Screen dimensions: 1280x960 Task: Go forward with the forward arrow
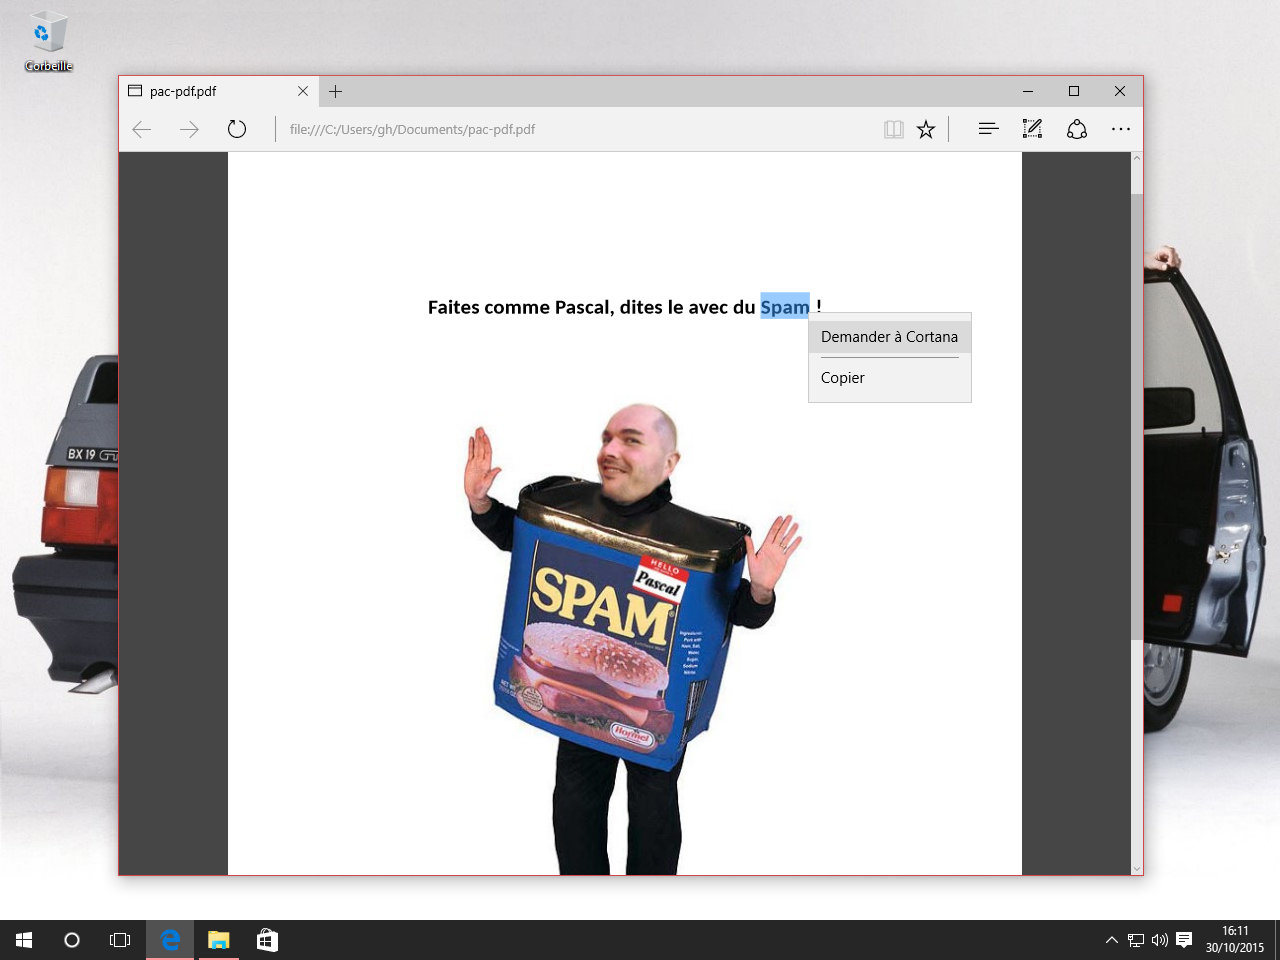189,129
